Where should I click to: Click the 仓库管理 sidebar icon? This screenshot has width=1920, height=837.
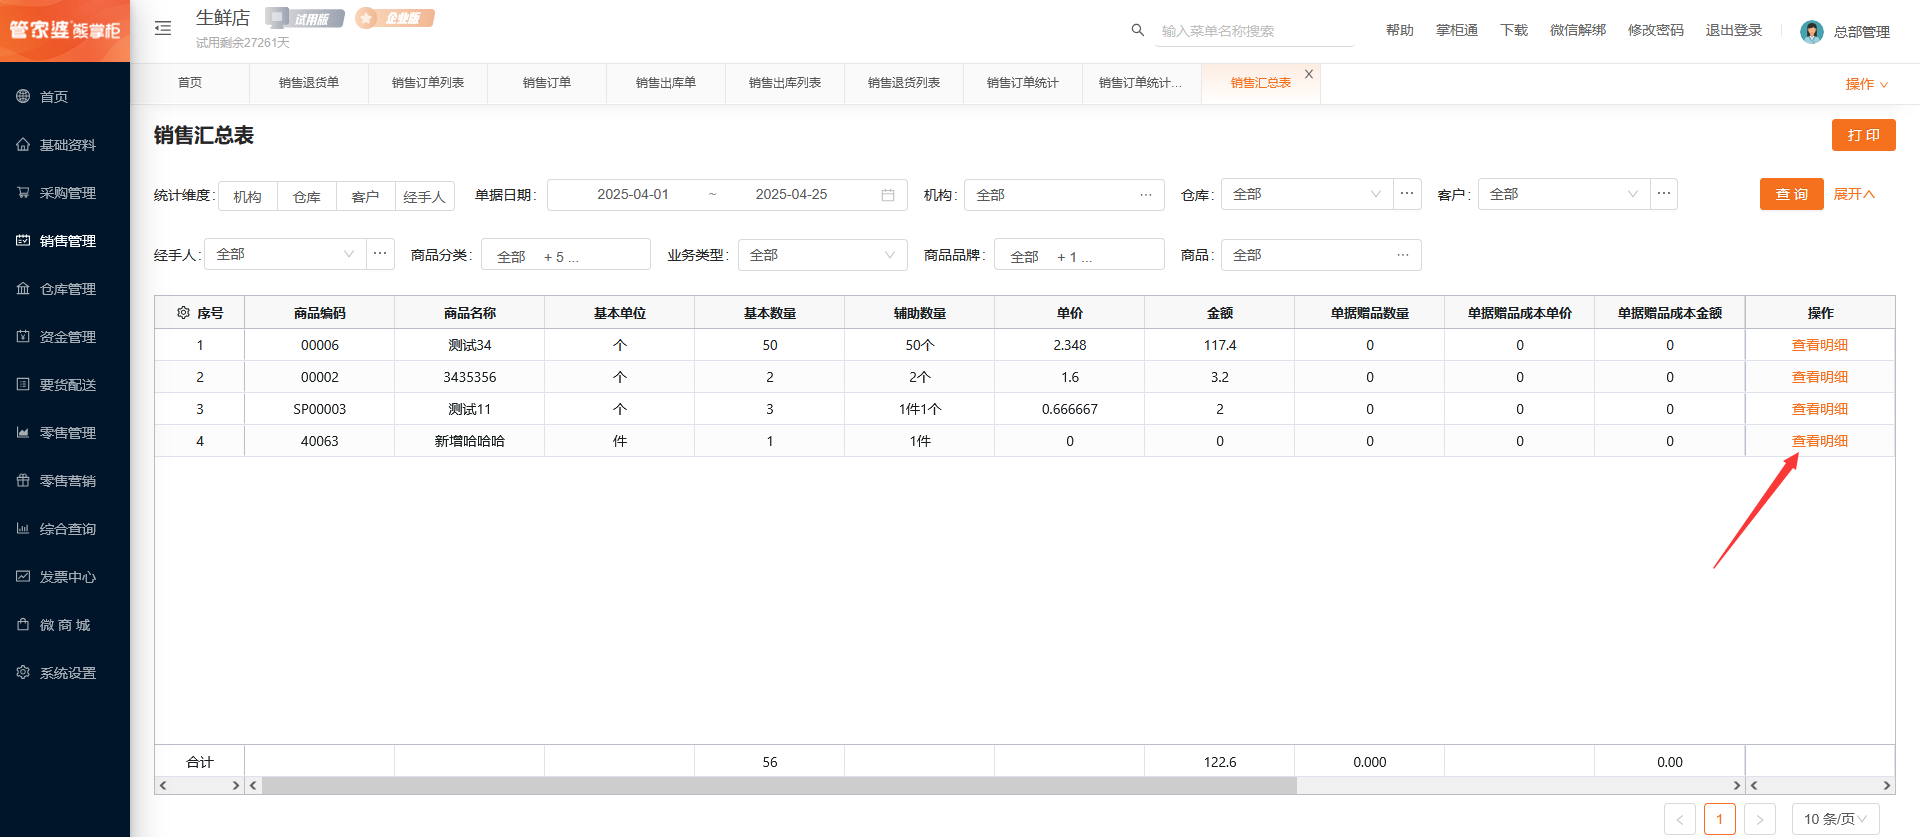[x=23, y=288]
